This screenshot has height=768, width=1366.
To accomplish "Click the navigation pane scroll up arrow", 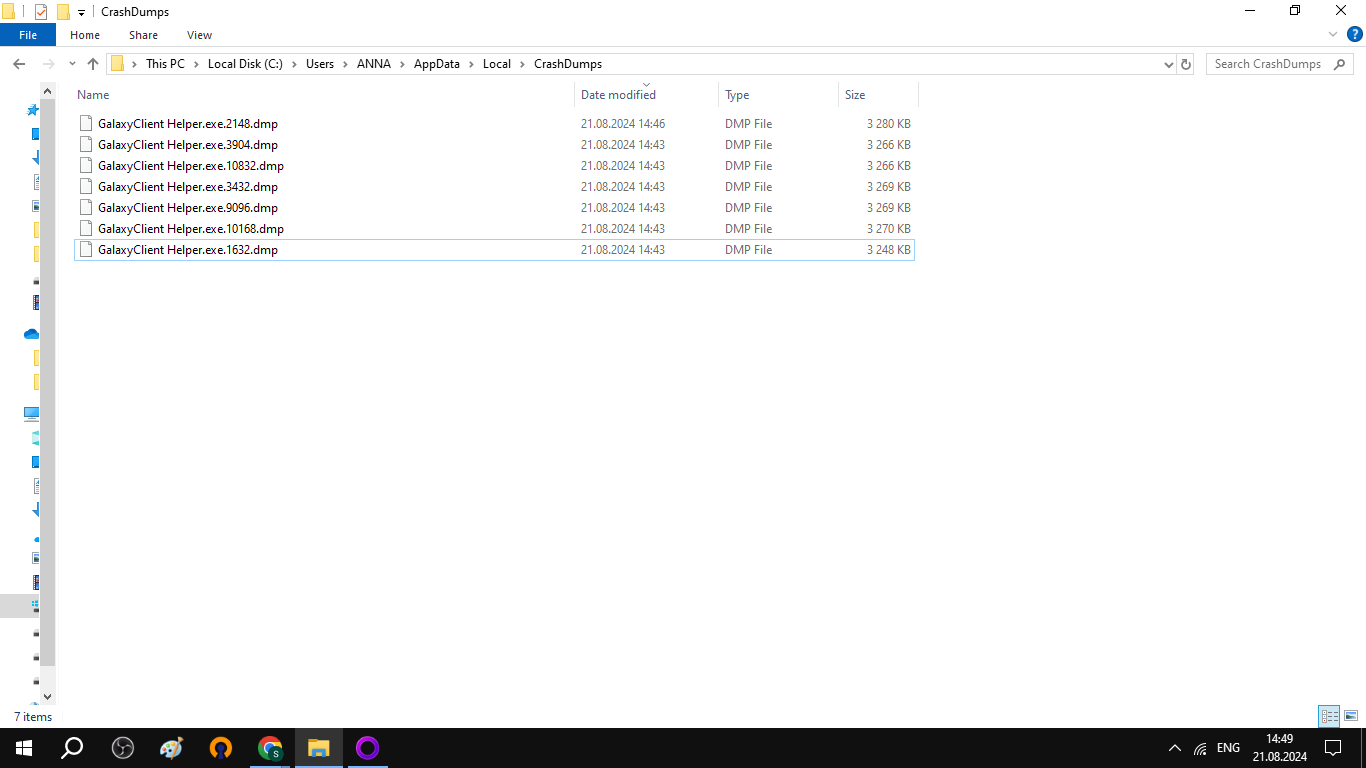I will click(47, 91).
